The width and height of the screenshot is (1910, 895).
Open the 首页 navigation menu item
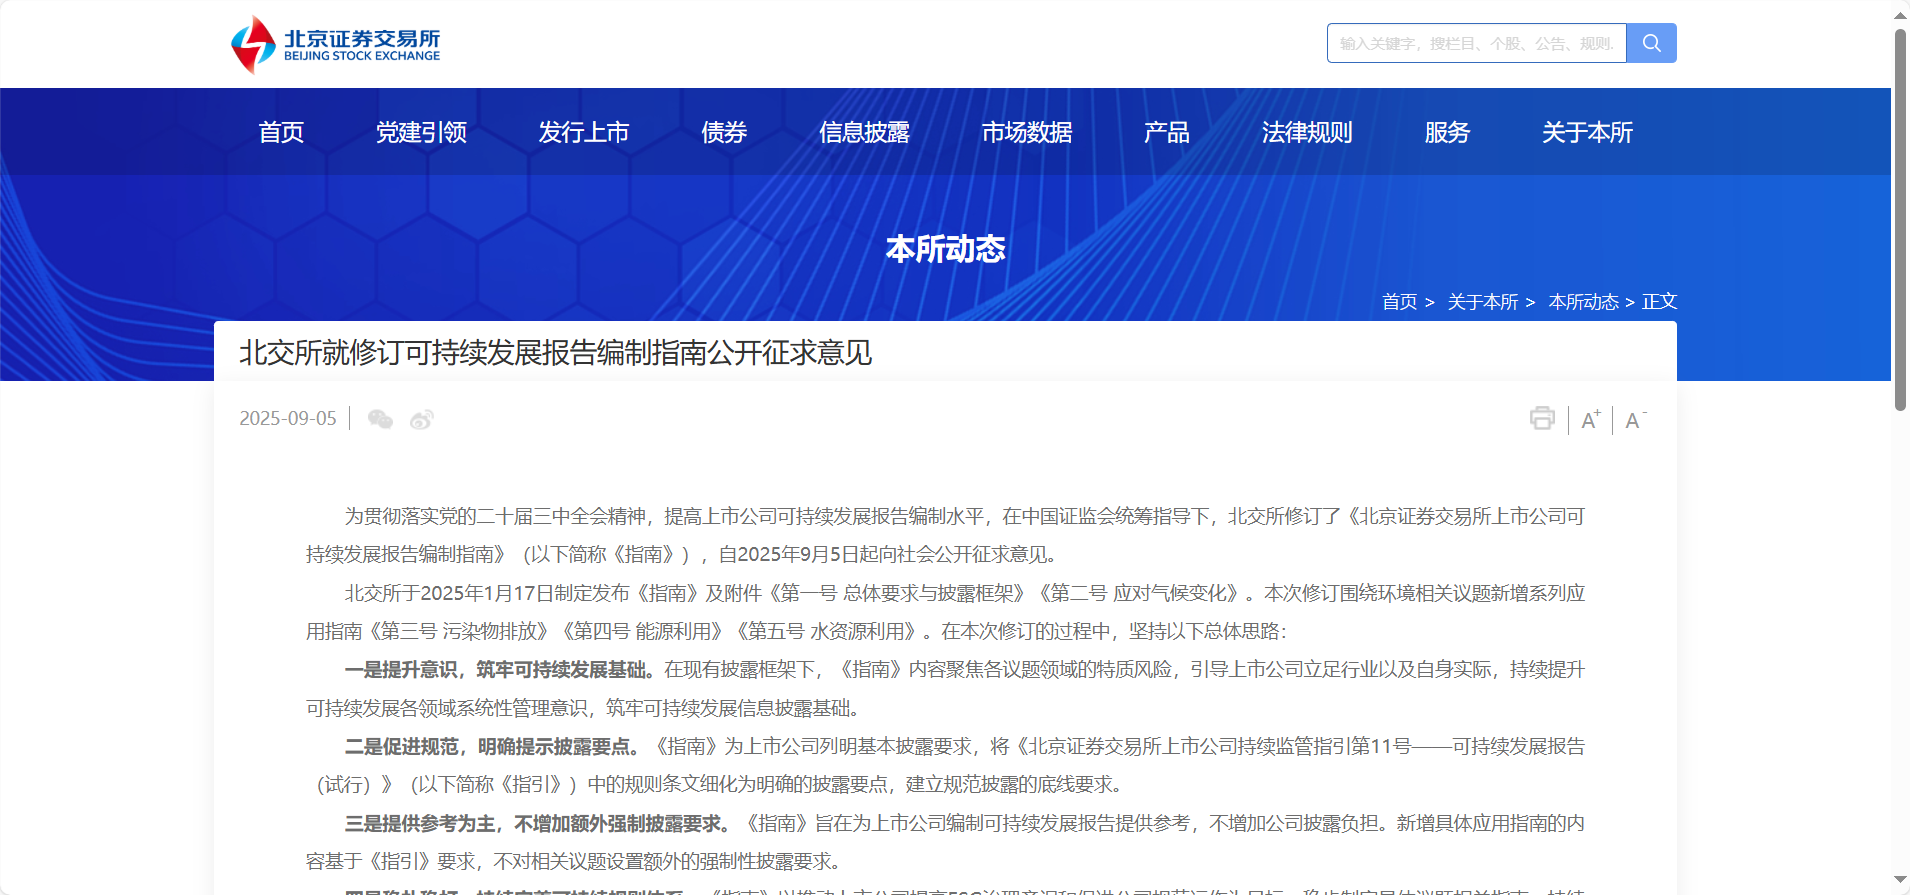(281, 132)
